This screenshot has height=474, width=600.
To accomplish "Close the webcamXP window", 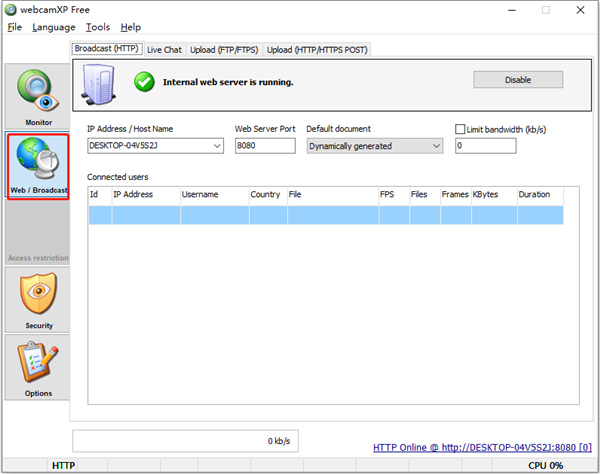I will (x=580, y=10).
